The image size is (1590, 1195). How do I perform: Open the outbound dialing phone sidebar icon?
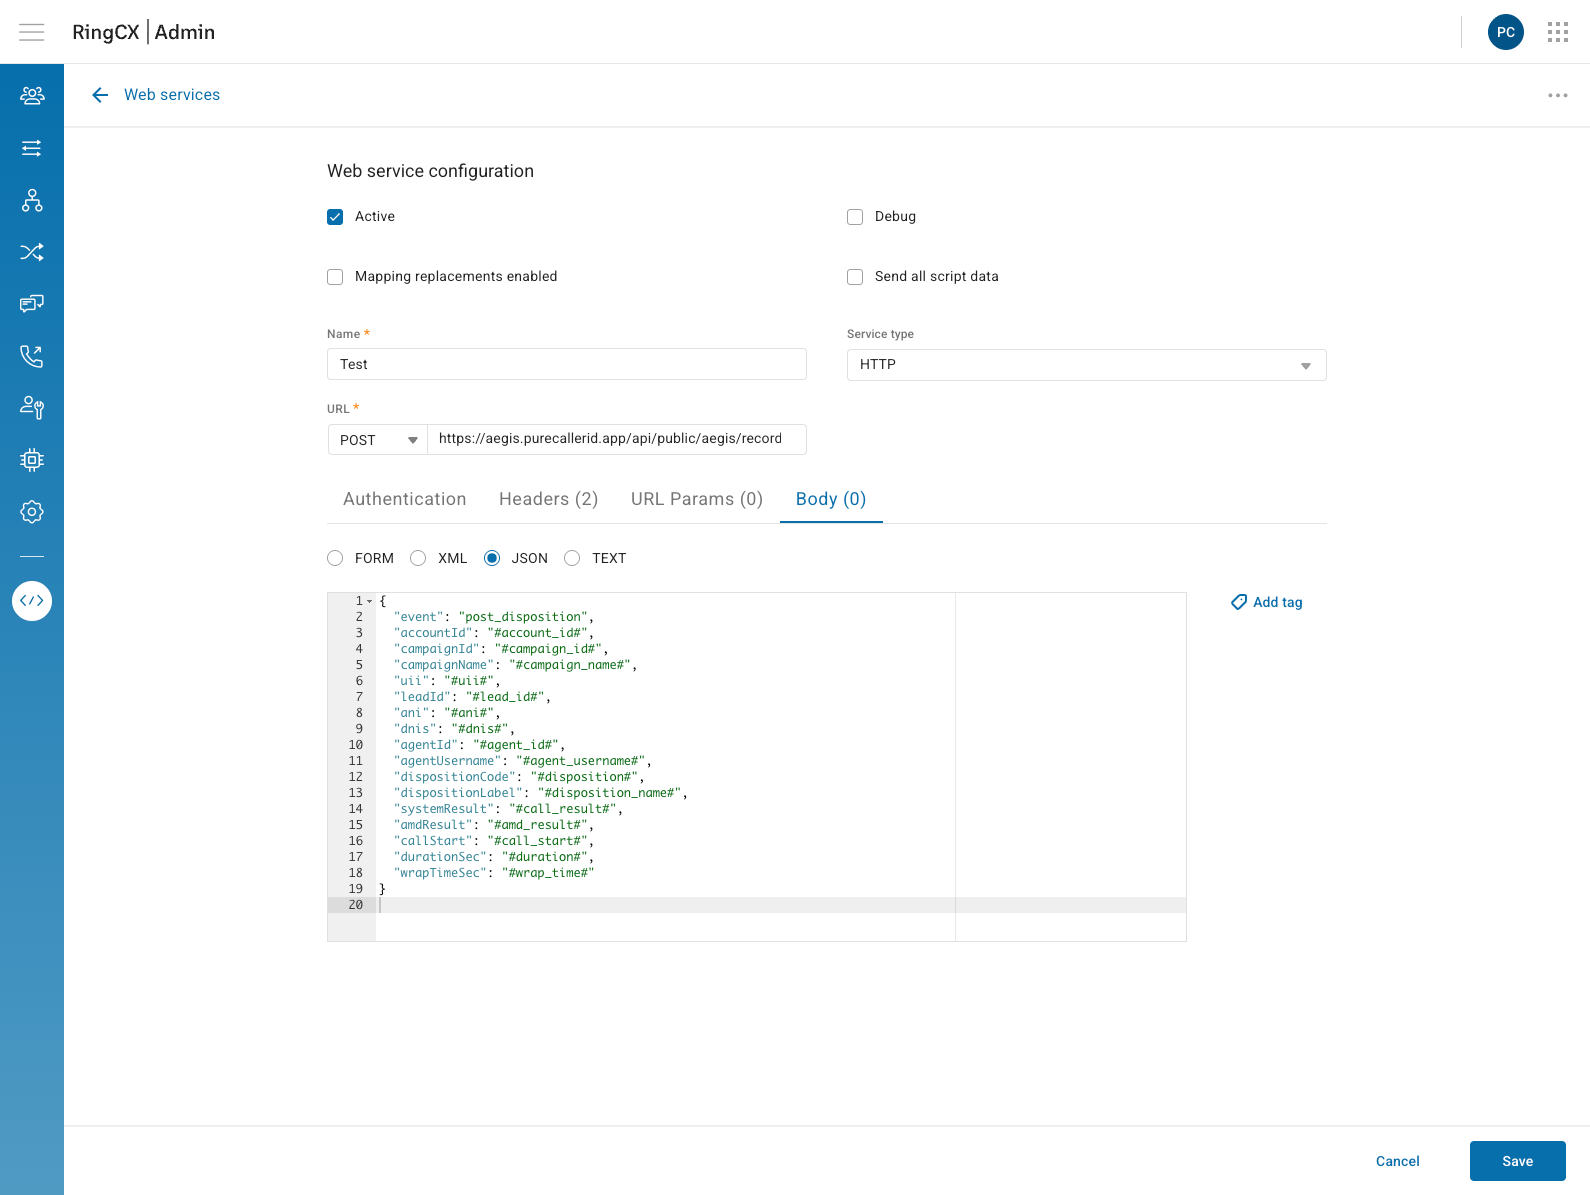32,356
